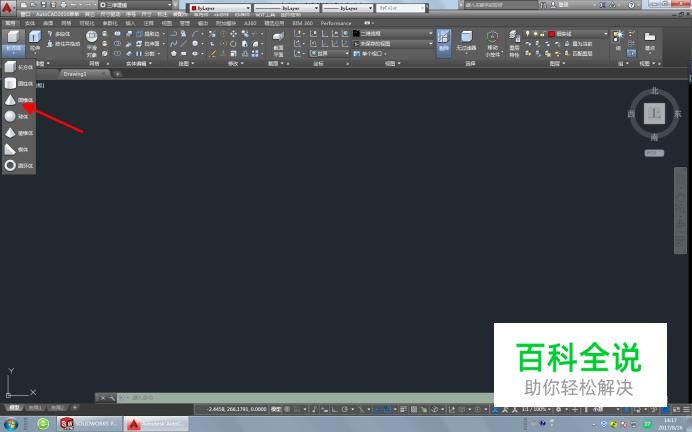Select the Move tool in the 修改 panel
Screen dimensions: 692x432
click(233, 34)
